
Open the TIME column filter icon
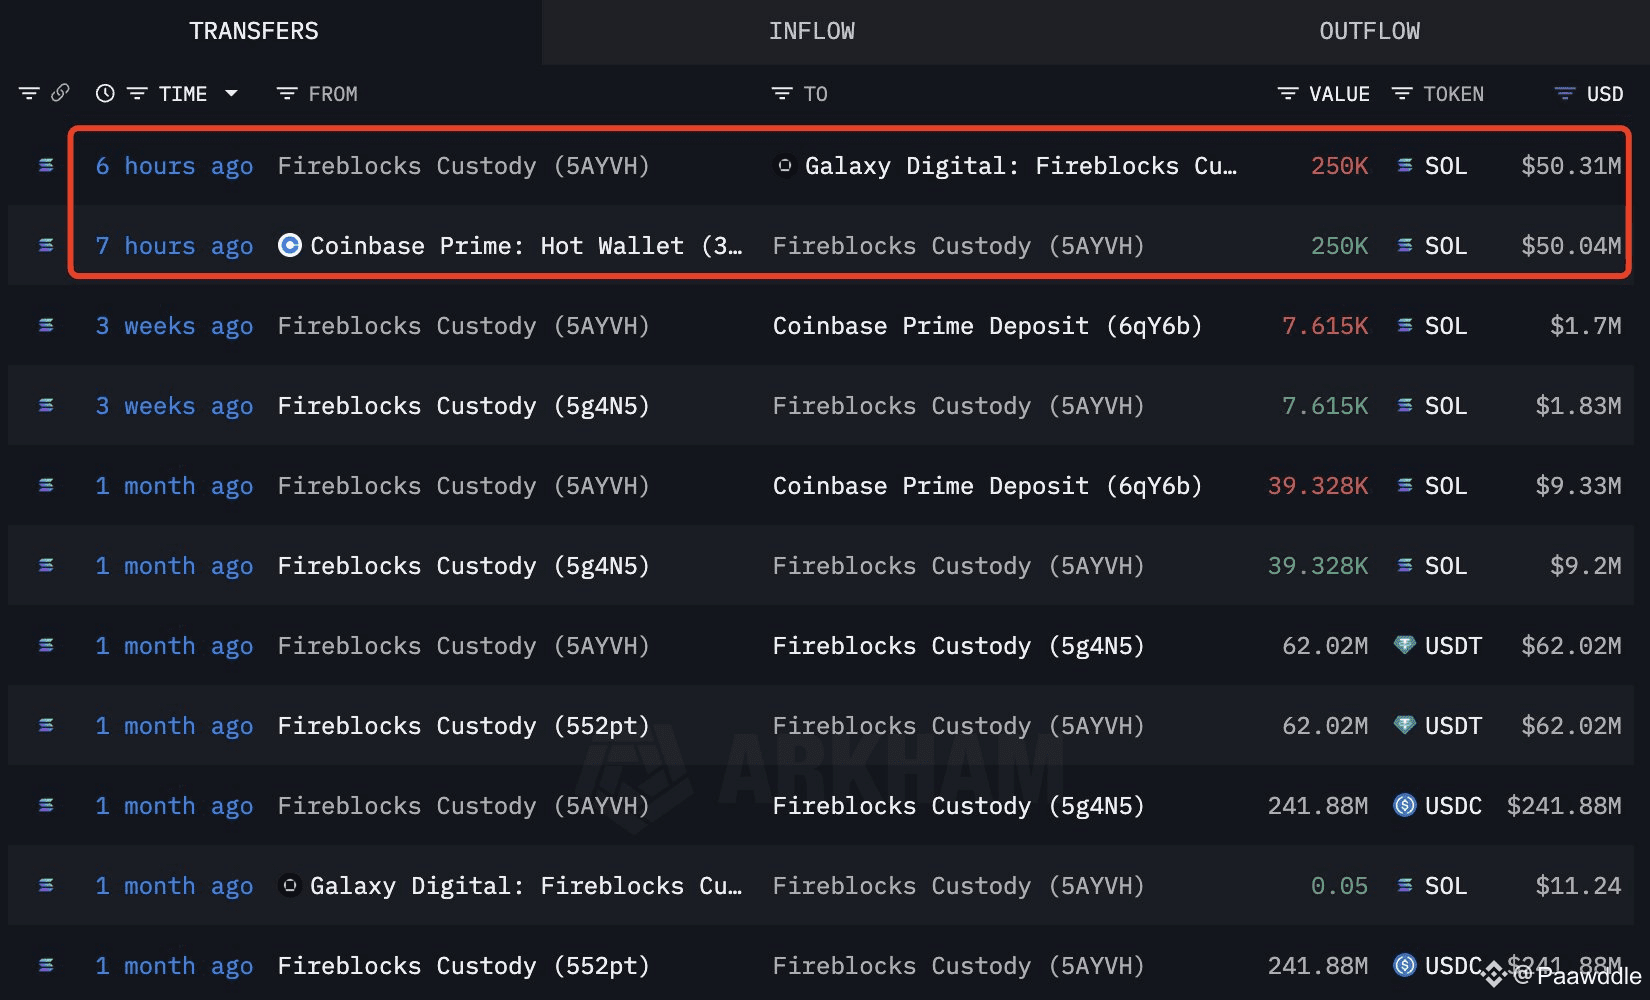tap(137, 93)
